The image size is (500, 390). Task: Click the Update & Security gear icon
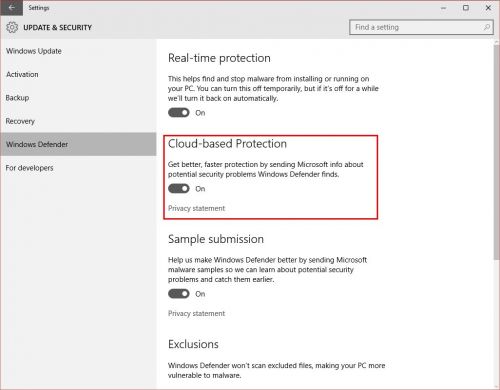coord(12,27)
